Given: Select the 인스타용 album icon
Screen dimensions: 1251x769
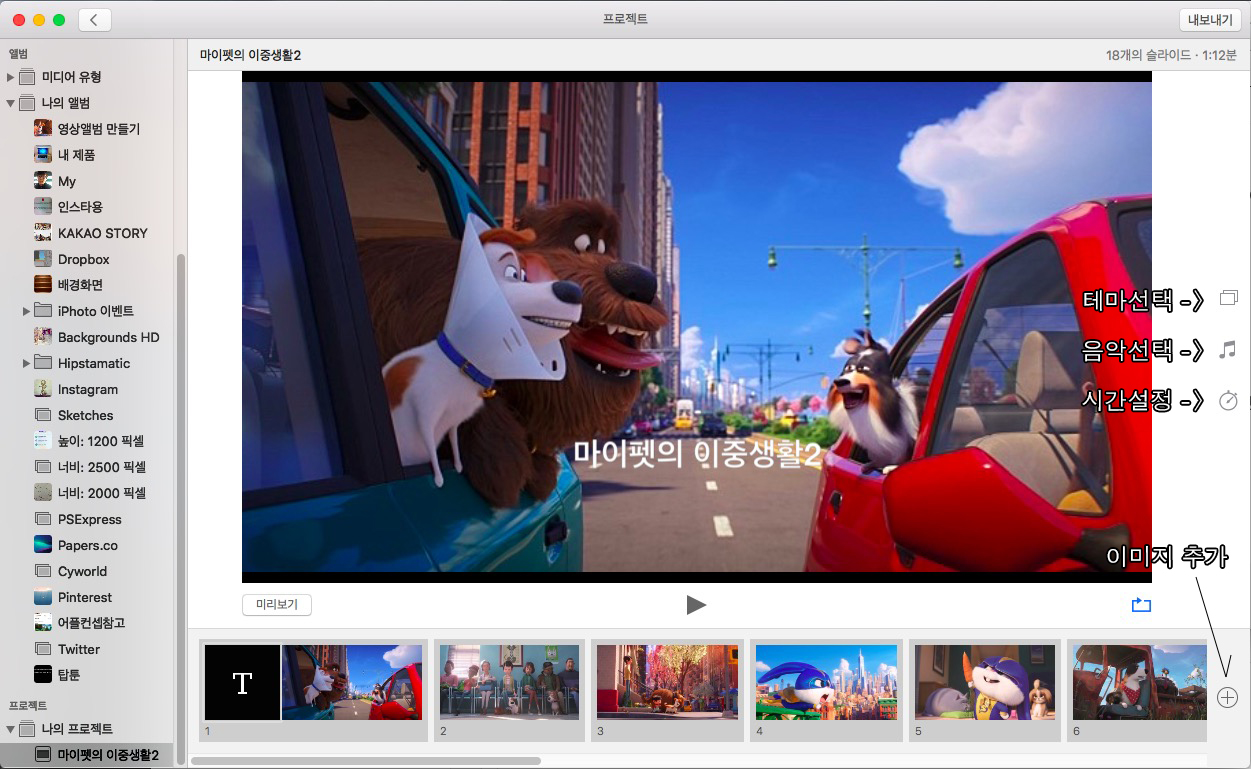Looking at the screenshot, I should [x=43, y=207].
